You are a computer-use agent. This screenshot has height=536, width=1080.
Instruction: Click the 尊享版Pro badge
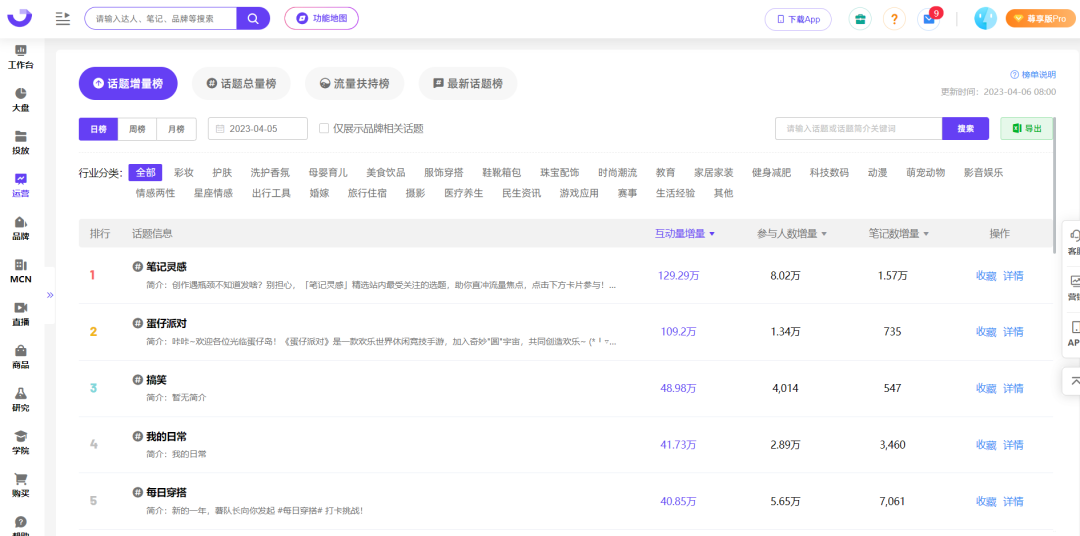coord(1041,19)
